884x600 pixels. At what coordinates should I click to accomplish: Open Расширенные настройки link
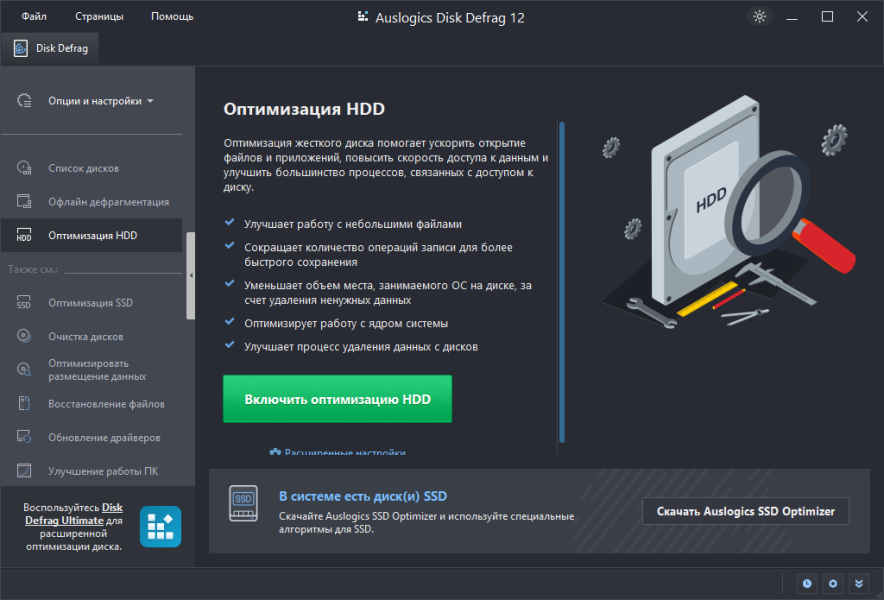pos(338,452)
